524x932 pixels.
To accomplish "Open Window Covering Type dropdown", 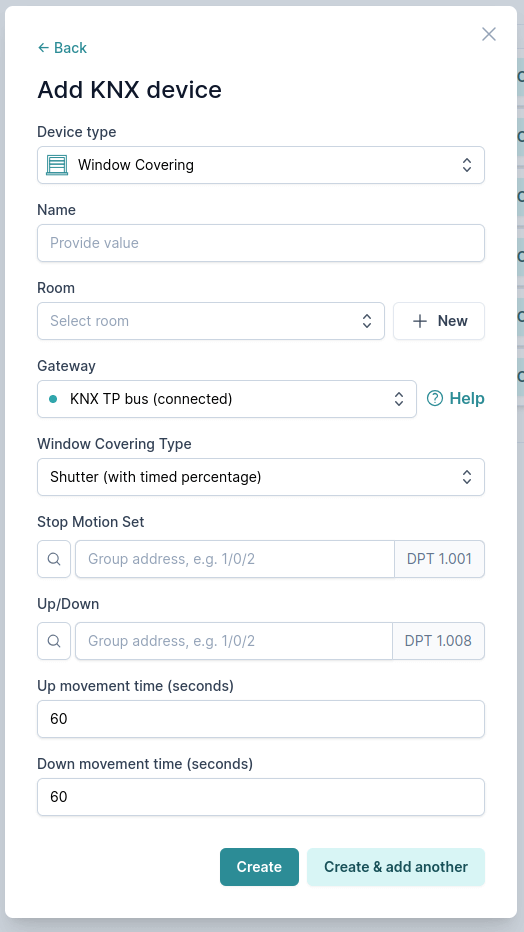I will pyautogui.click(x=261, y=477).
